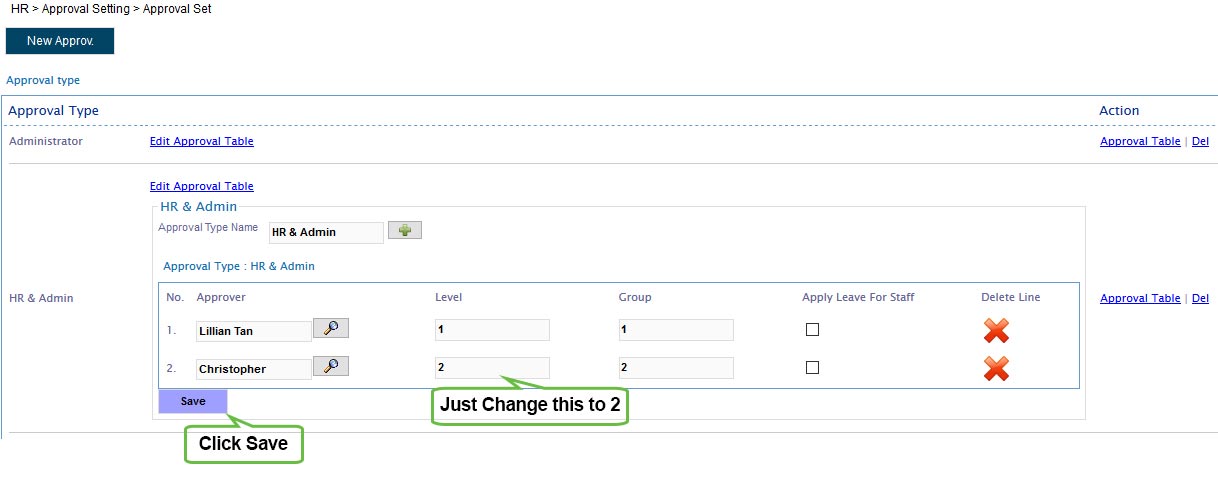Open Edit Approval Table for Administrator
The height and width of the screenshot is (491, 1218).
(202, 141)
